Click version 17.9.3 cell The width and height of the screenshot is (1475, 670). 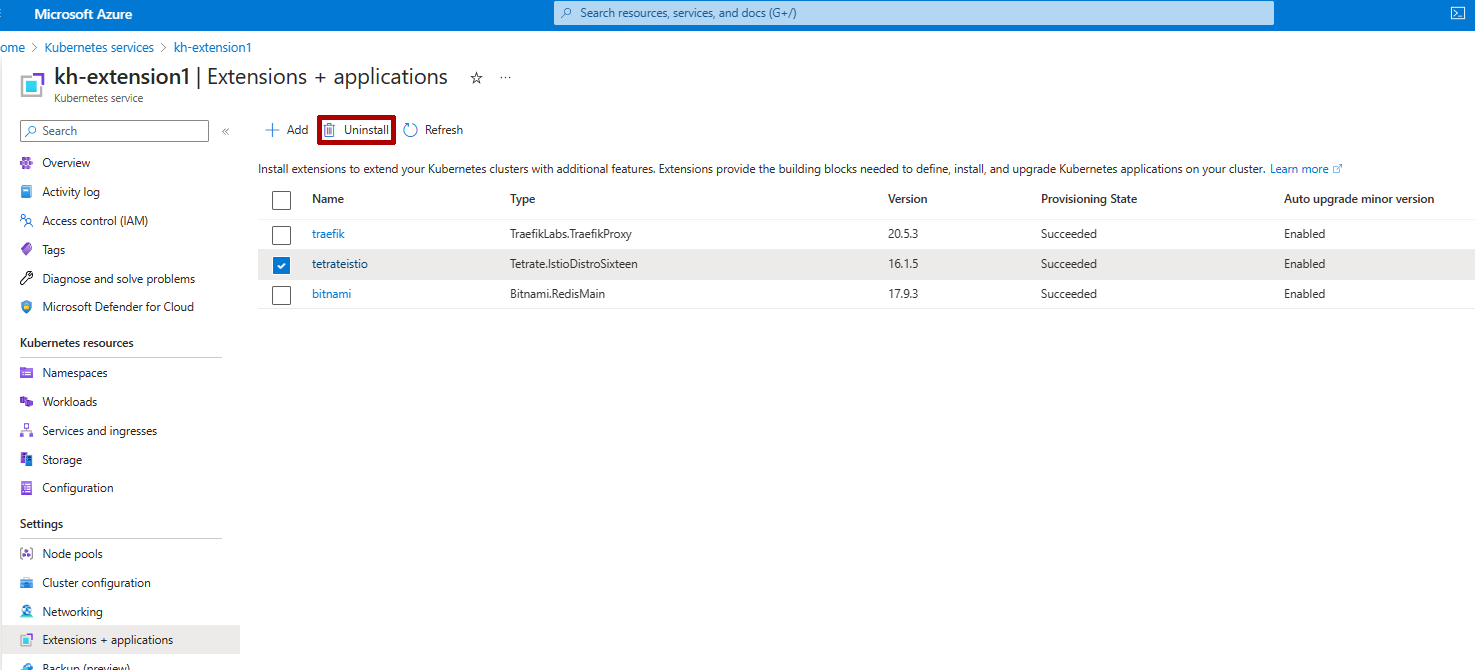(x=904, y=294)
